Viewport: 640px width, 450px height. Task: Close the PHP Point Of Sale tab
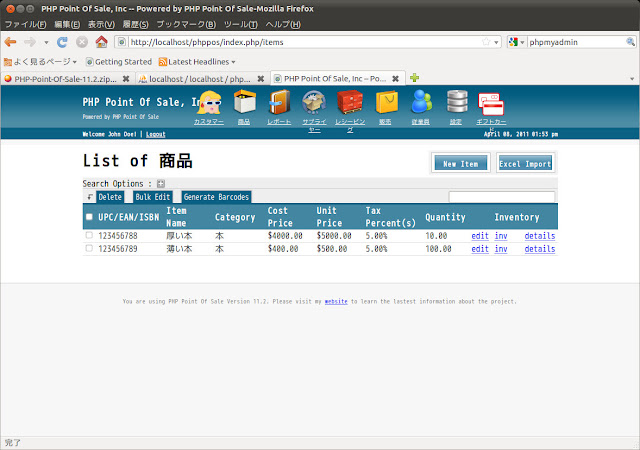(x=396, y=78)
